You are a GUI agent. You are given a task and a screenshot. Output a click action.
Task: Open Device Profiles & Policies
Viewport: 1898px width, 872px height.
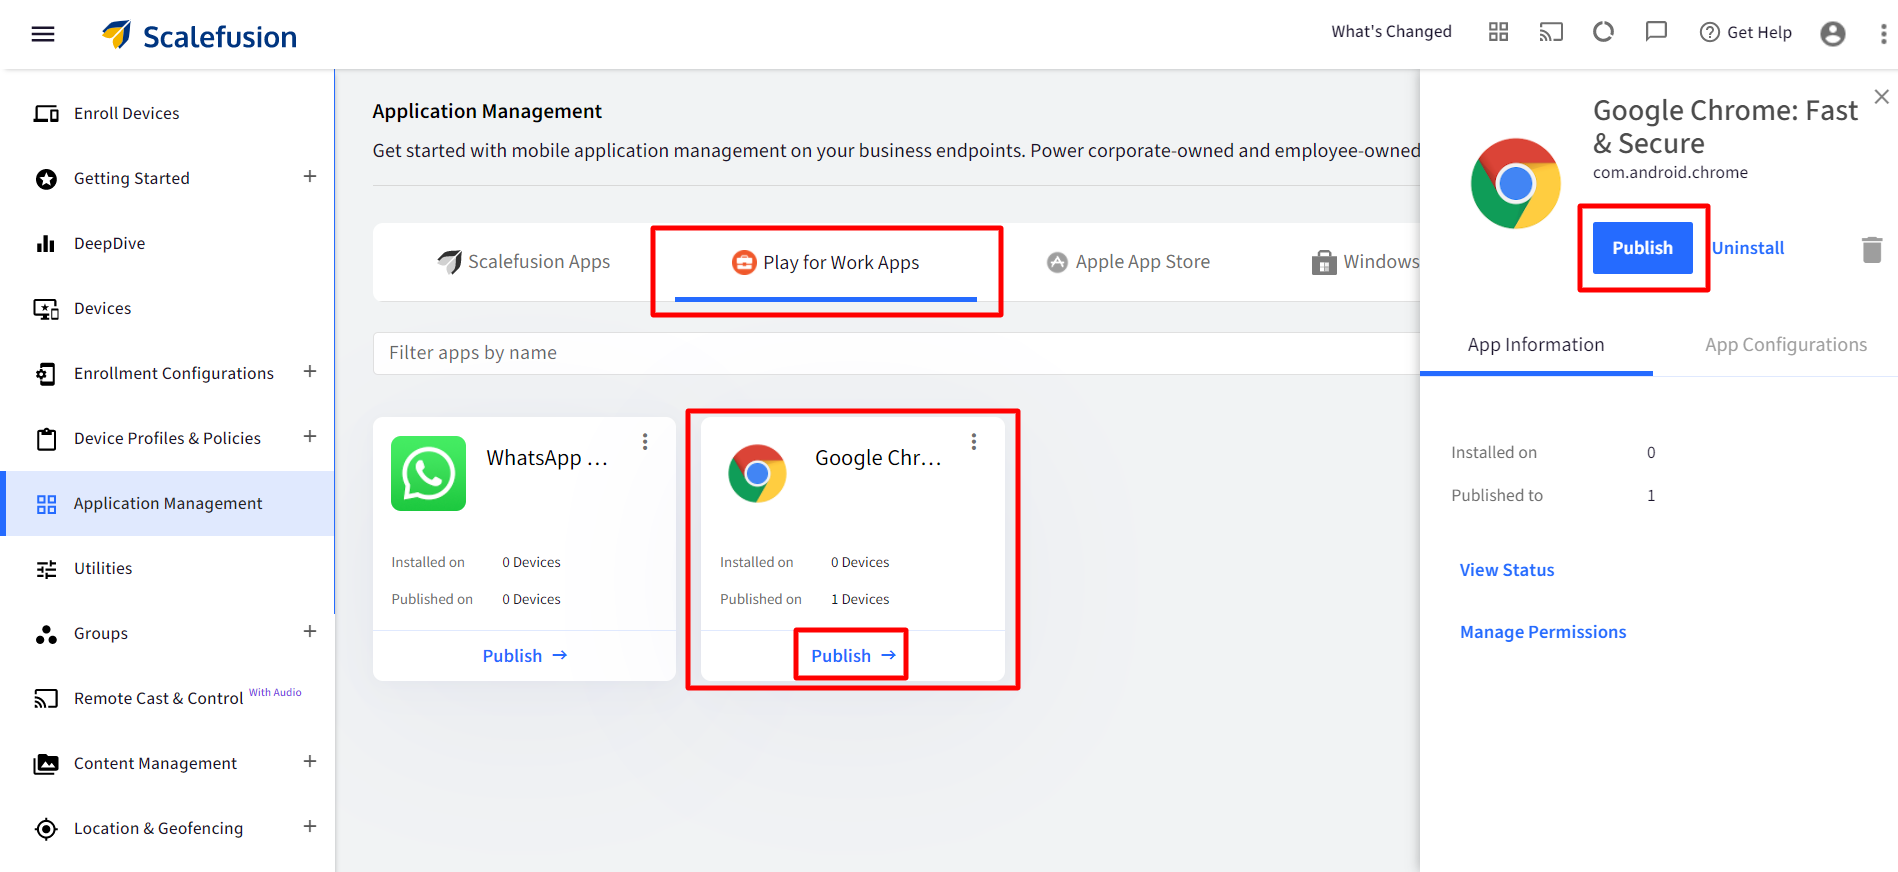point(167,438)
